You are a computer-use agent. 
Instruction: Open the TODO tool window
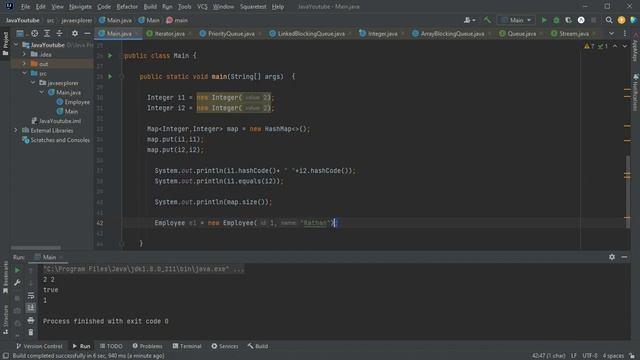pyautogui.click(x=111, y=346)
